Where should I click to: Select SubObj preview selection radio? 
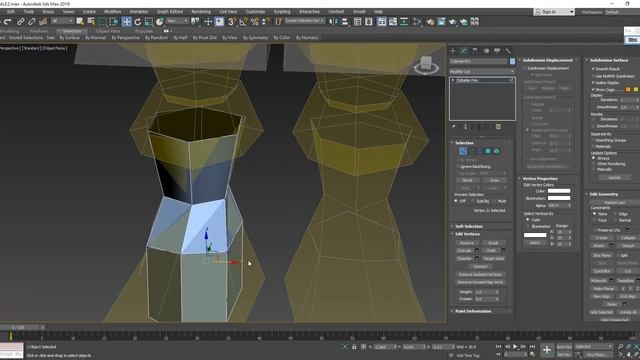(x=473, y=201)
